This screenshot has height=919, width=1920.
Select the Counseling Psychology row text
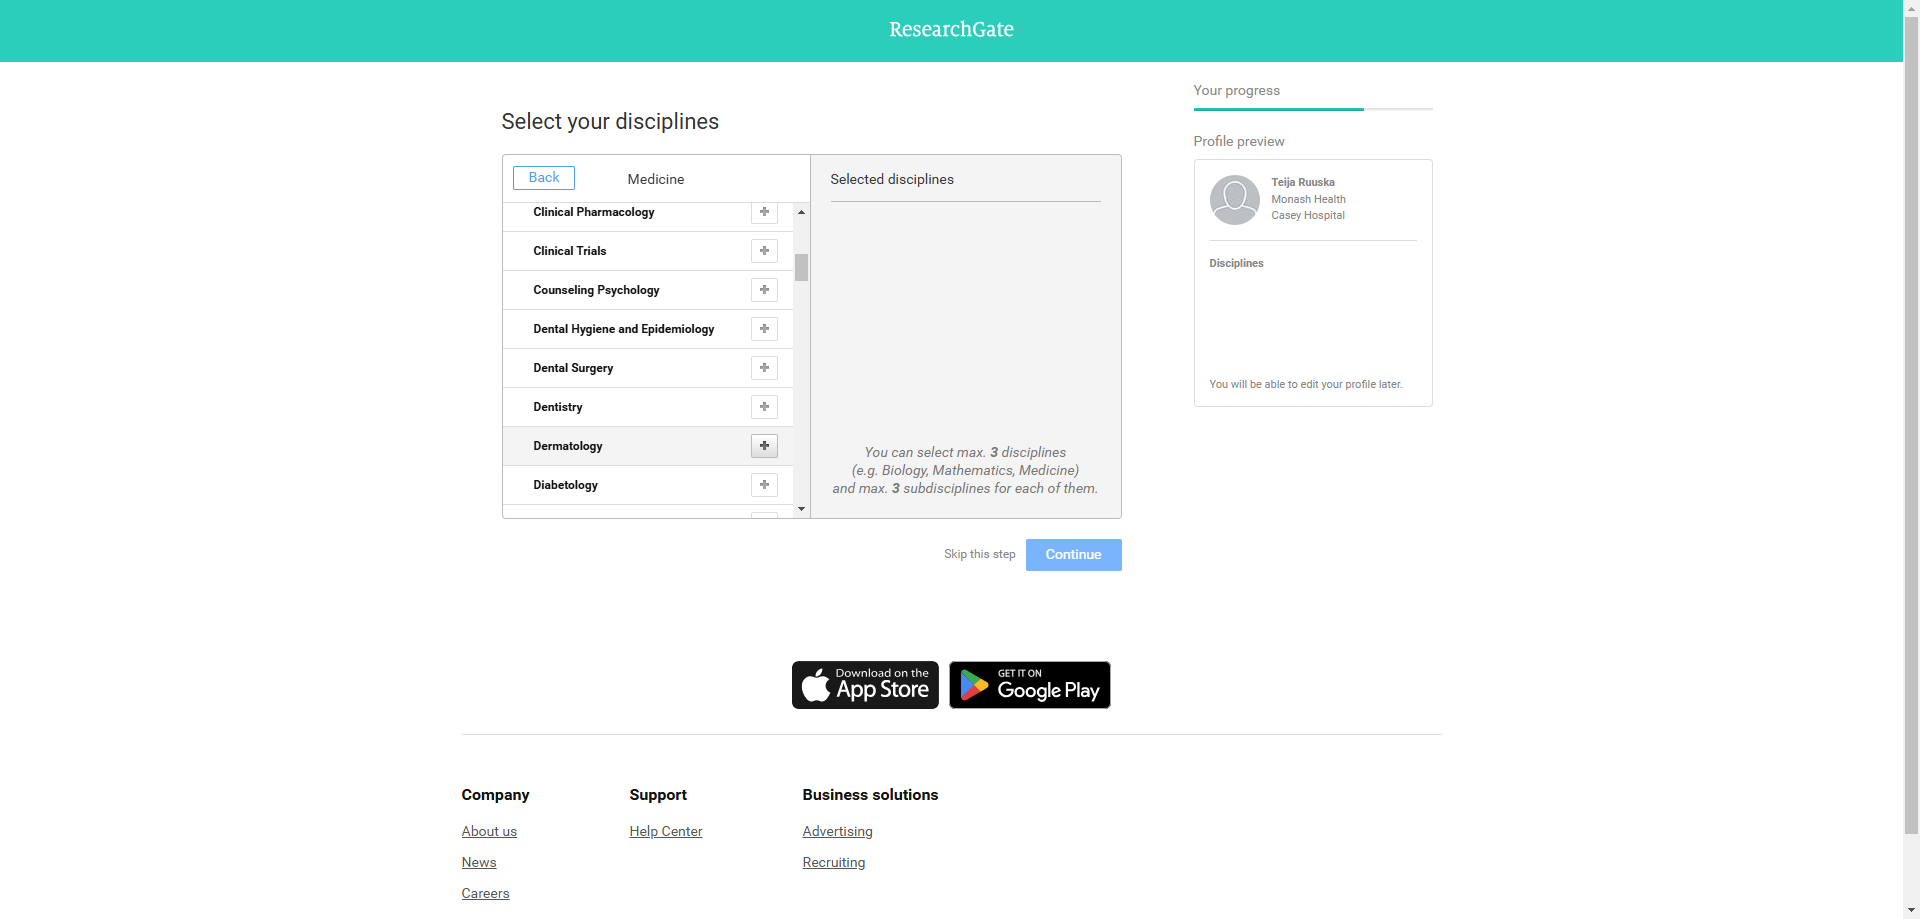pos(596,290)
